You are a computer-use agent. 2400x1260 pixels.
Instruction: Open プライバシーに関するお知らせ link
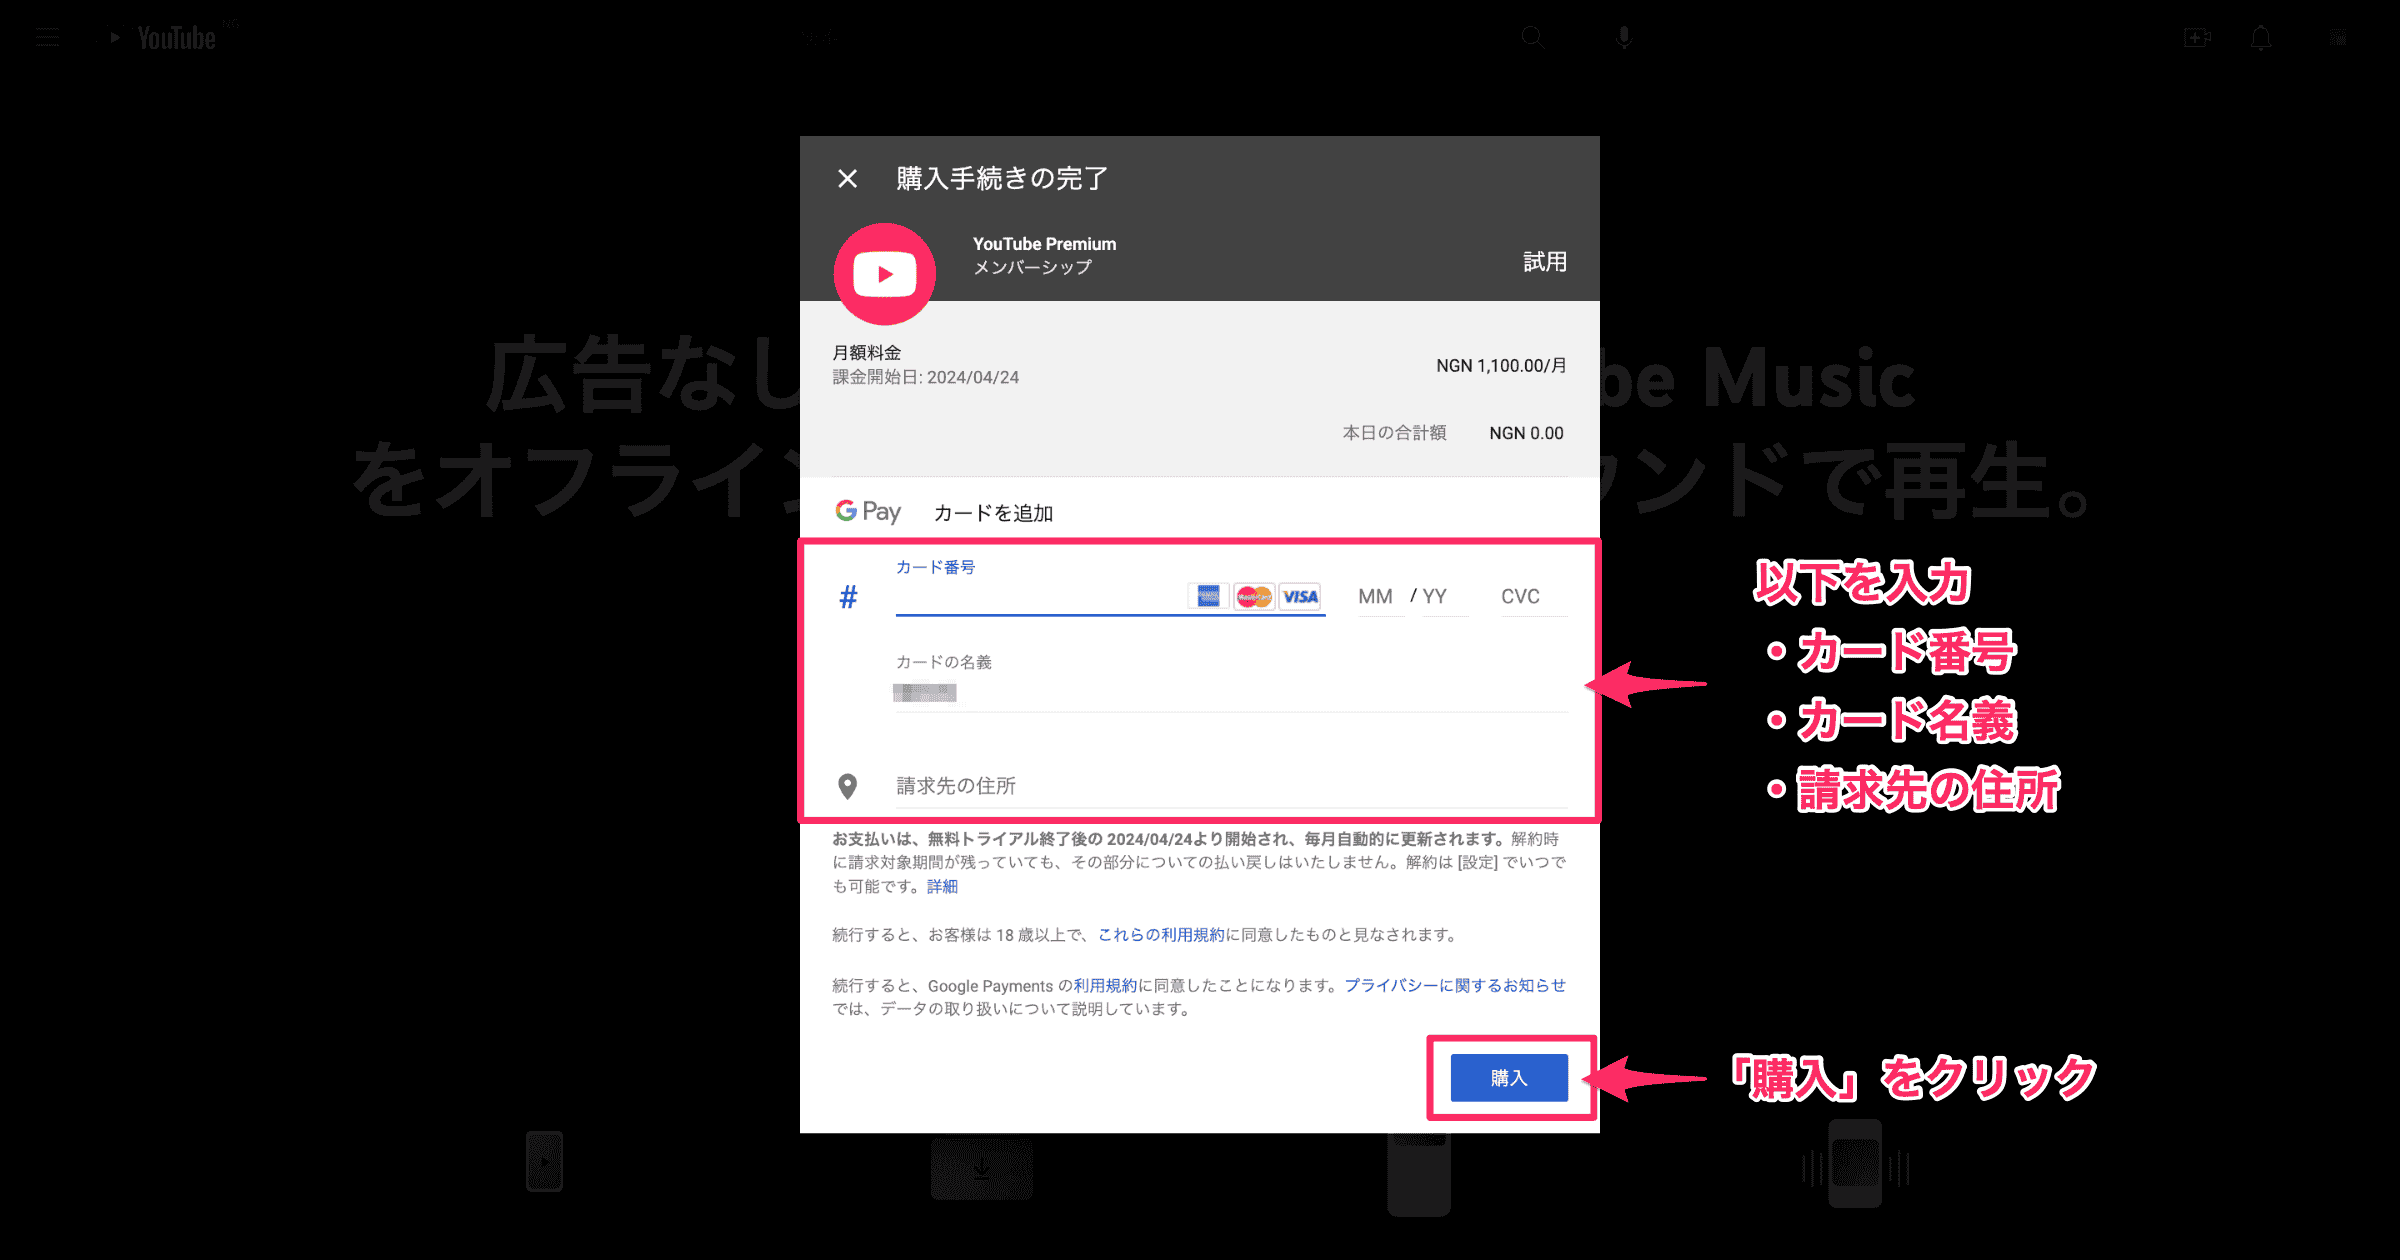coord(1455,985)
